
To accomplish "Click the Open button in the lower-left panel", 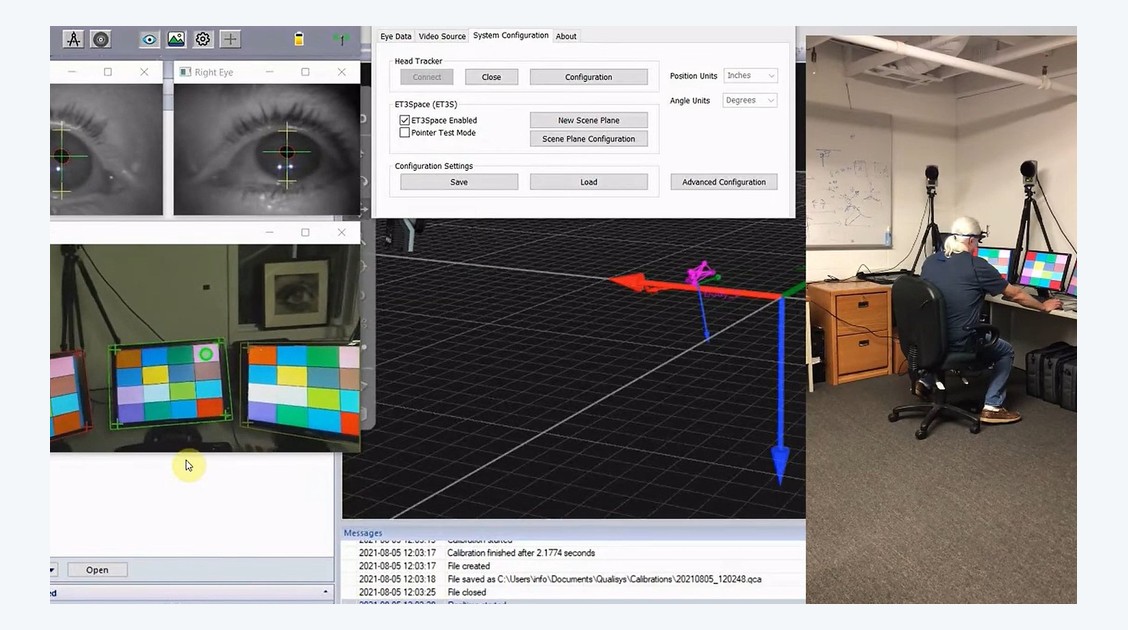I will 97,570.
